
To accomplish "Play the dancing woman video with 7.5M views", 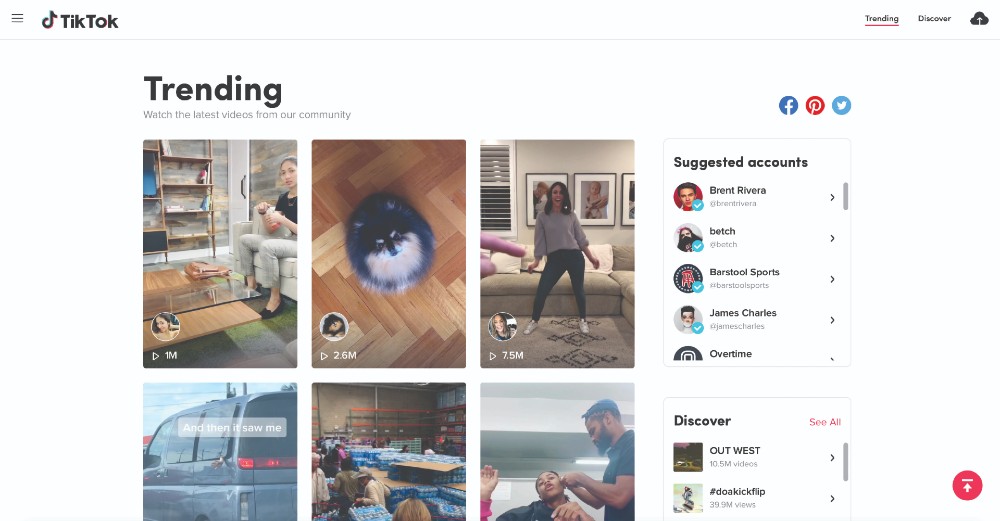I will point(557,254).
